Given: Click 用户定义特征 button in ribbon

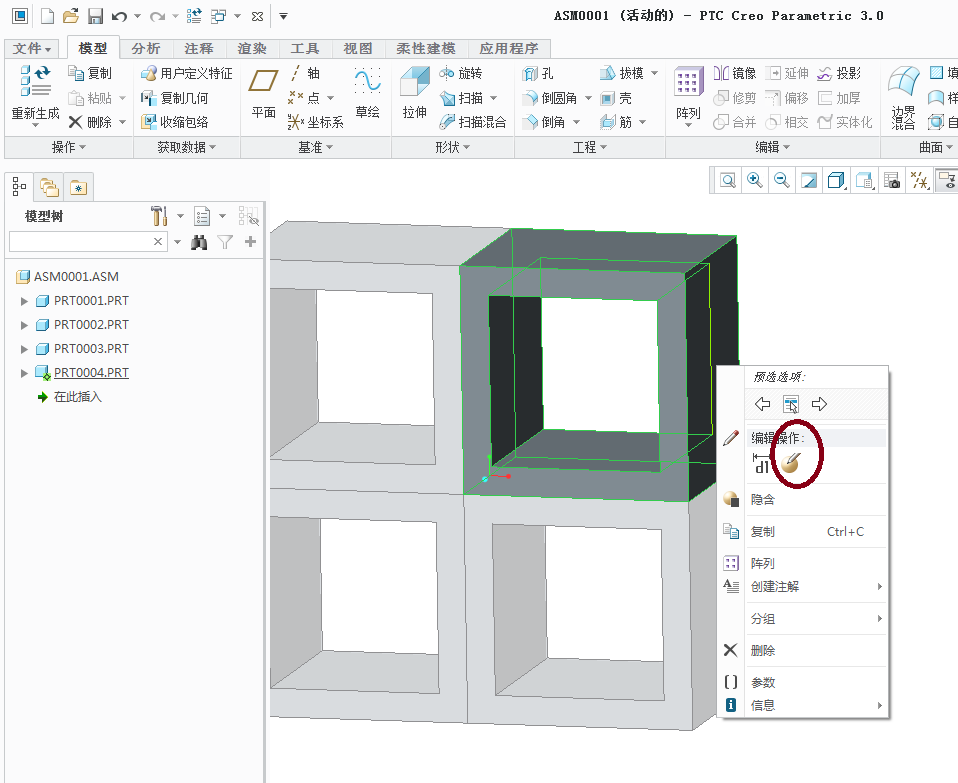Looking at the screenshot, I should coord(187,73).
